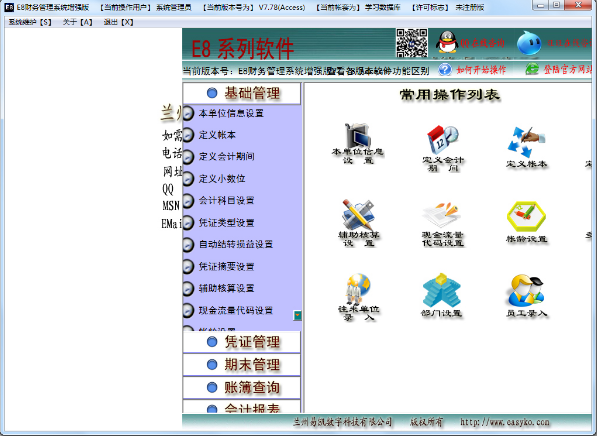Open the 如何开始操作 link
The height and width of the screenshot is (438, 597).
tap(481, 70)
